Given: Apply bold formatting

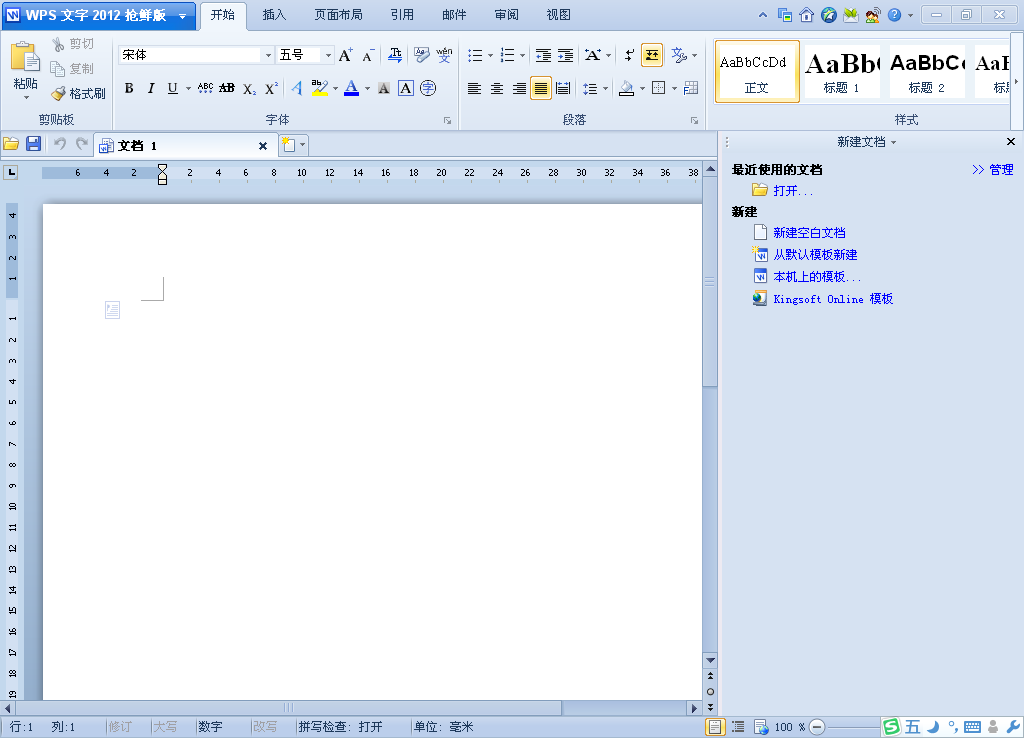Looking at the screenshot, I should 128,88.
